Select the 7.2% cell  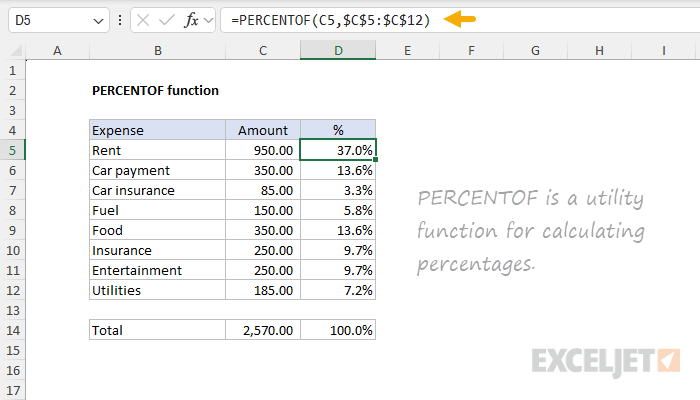pyautogui.click(x=338, y=290)
